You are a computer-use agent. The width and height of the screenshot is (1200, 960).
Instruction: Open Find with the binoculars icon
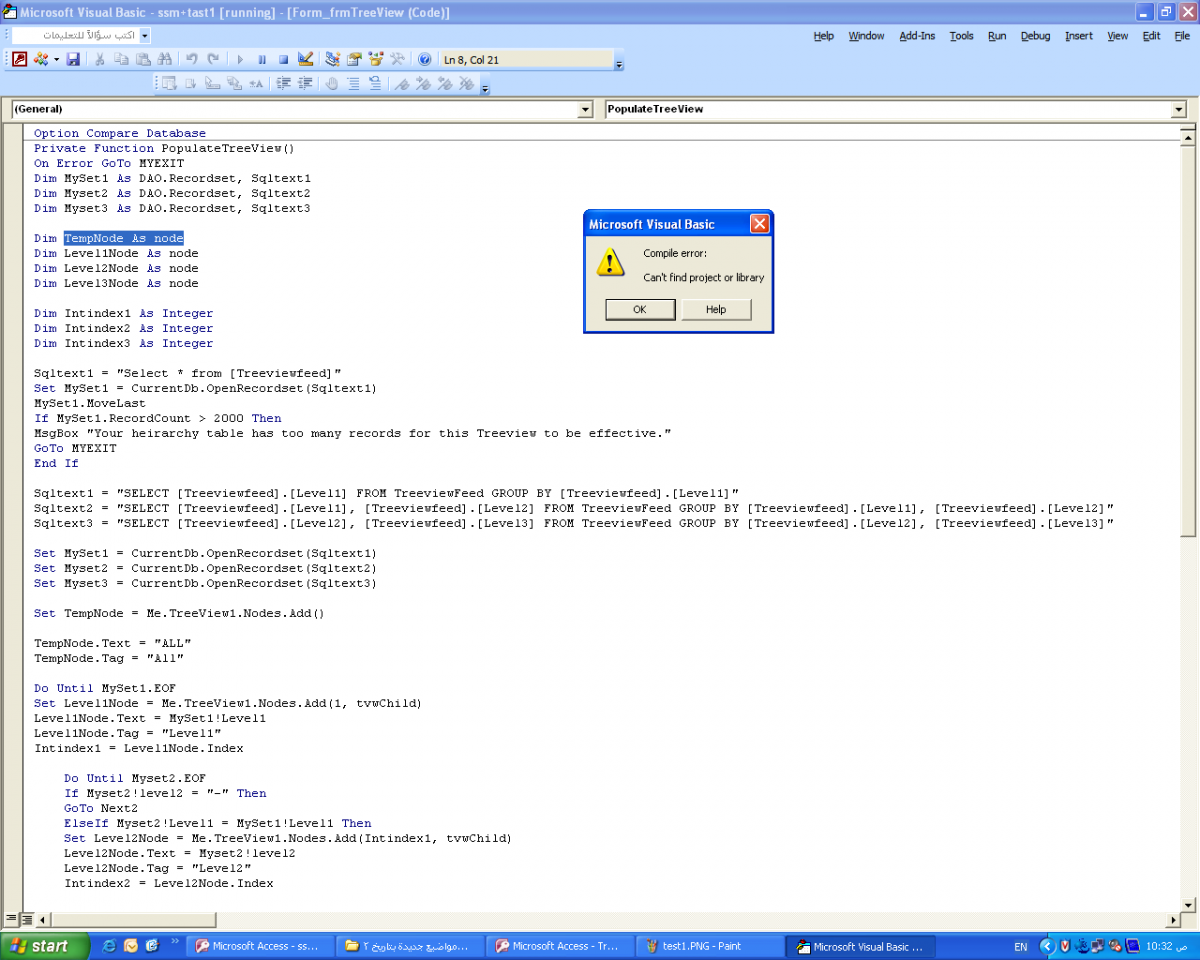tap(165, 59)
